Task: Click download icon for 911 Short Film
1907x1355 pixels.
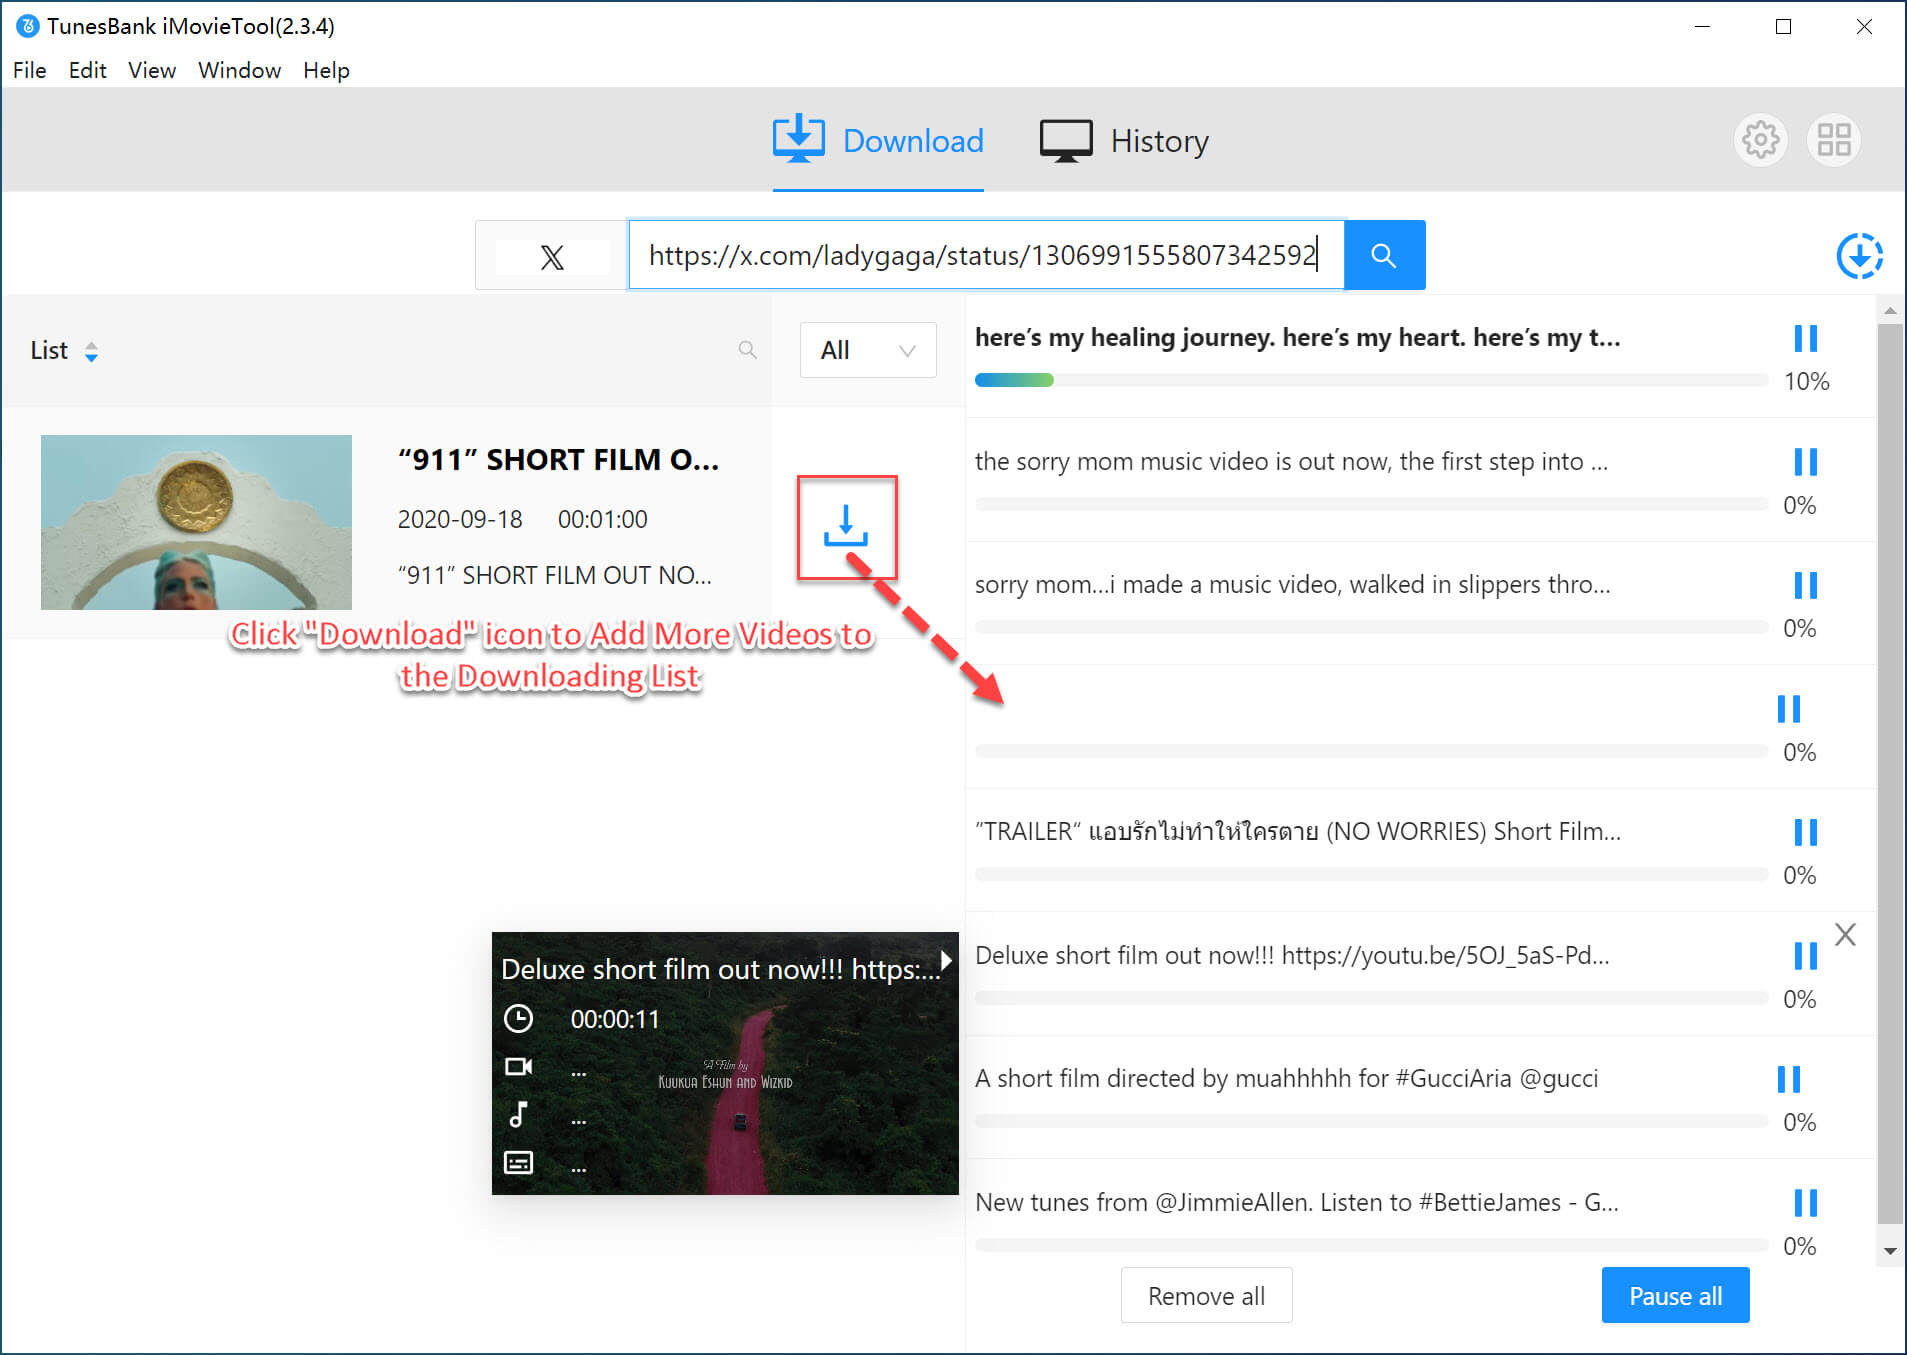Action: click(x=846, y=527)
